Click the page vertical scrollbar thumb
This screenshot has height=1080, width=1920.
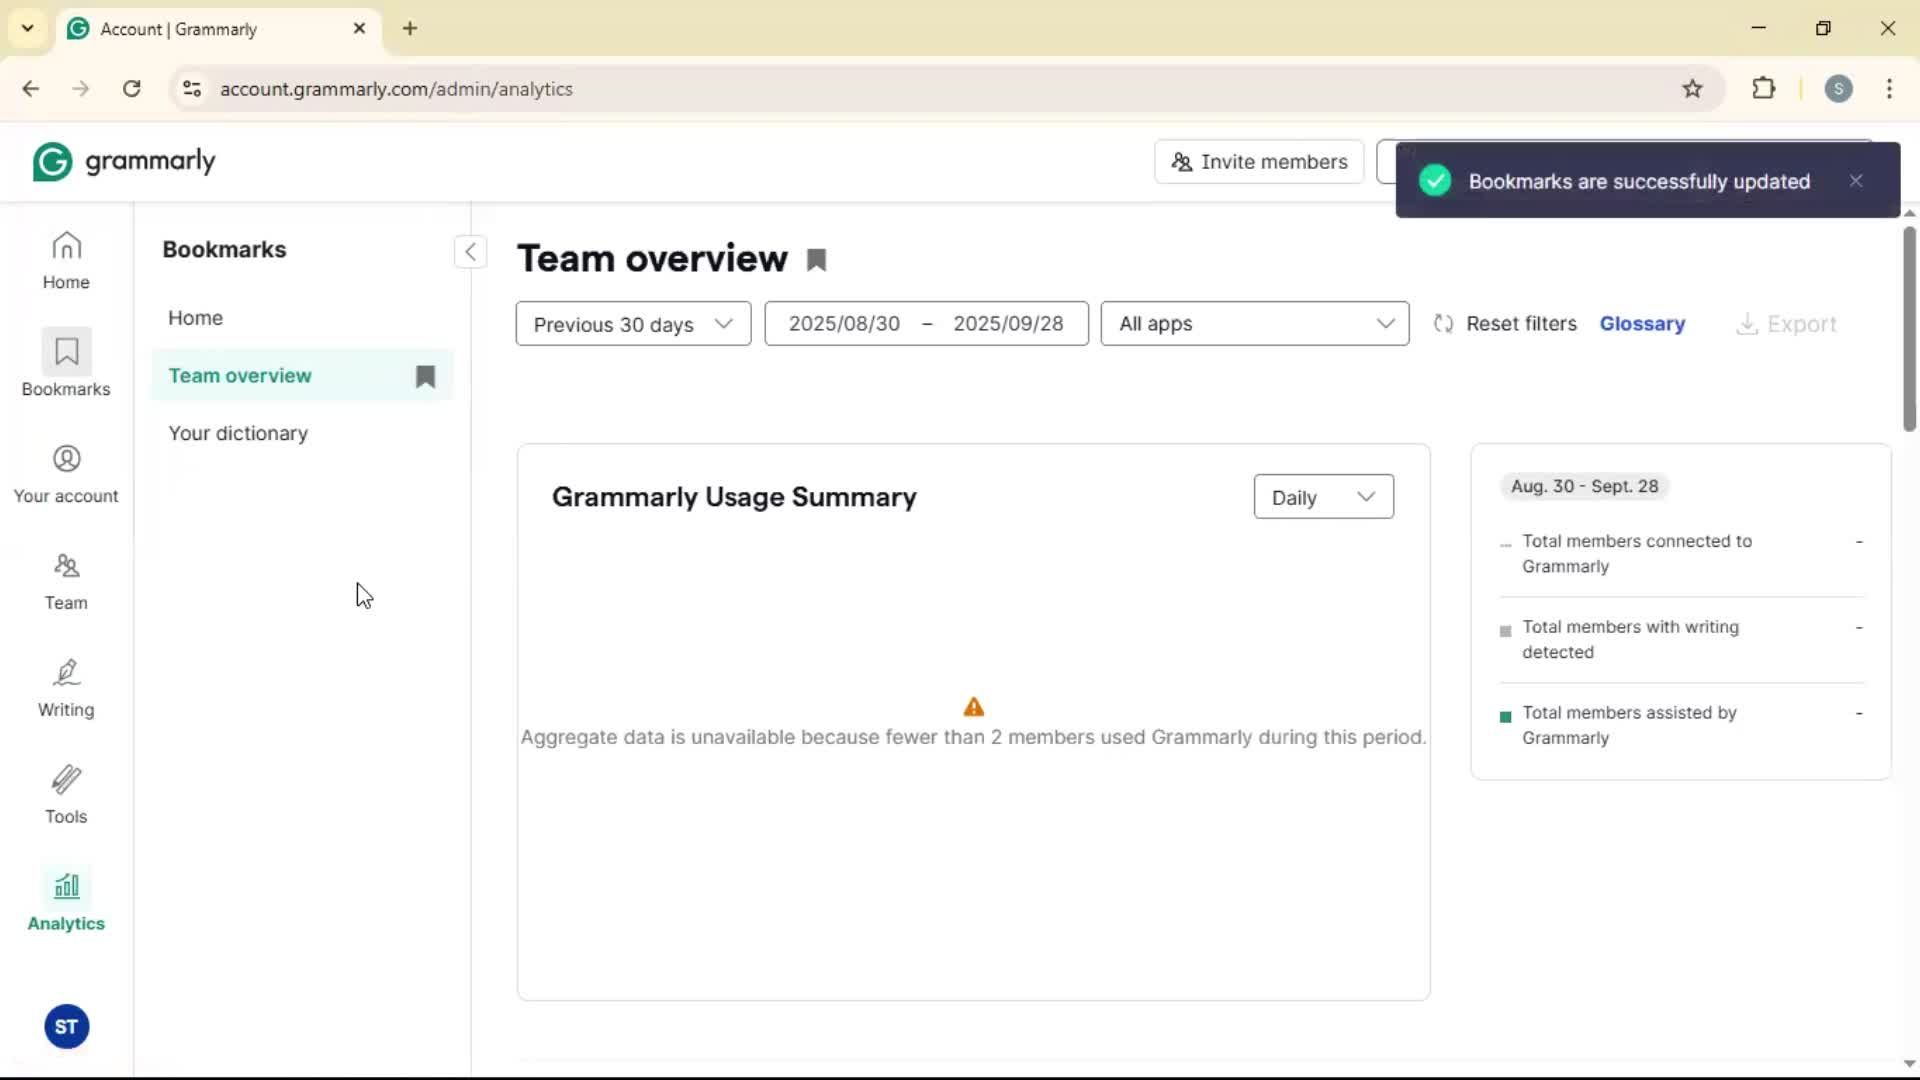(1909, 330)
